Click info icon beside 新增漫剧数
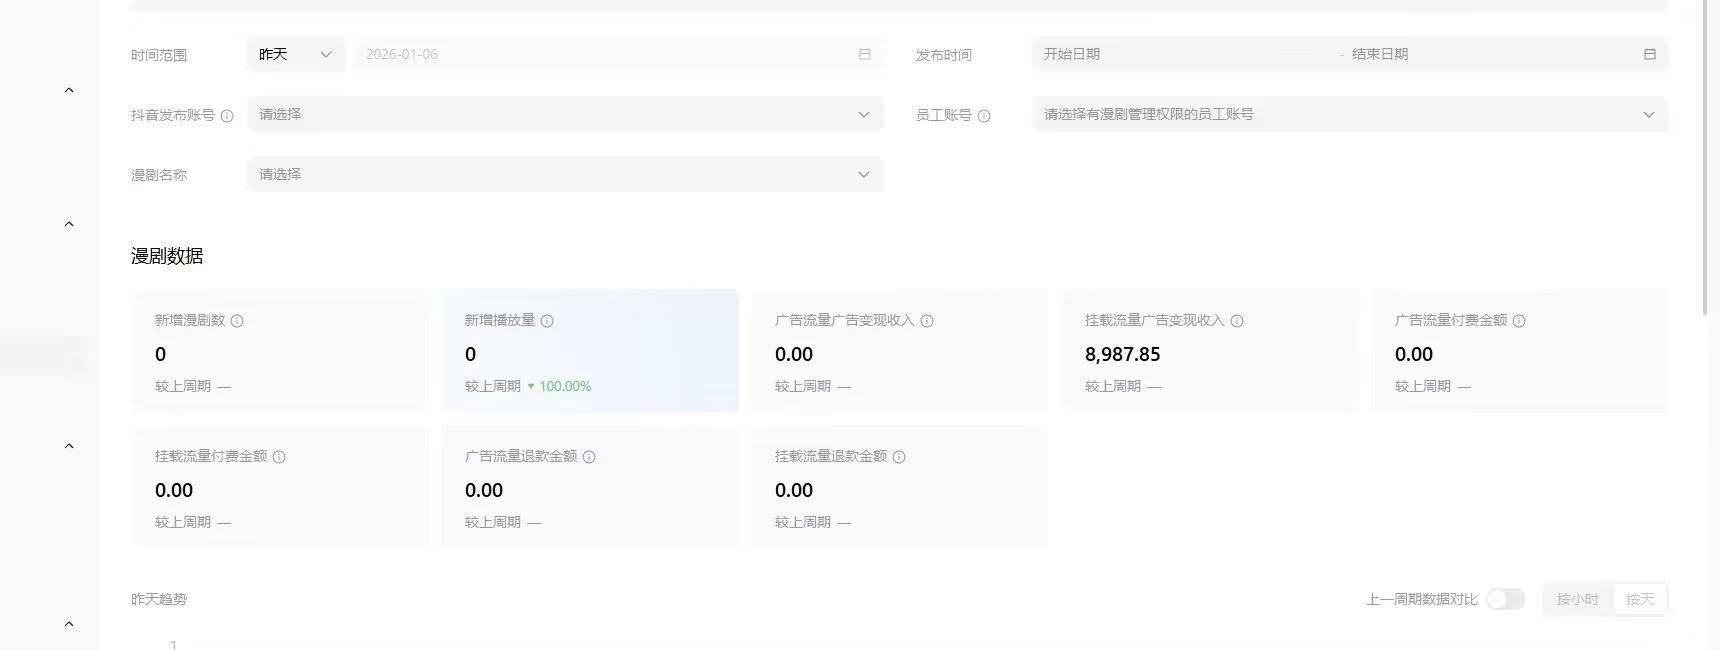 click(x=237, y=321)
